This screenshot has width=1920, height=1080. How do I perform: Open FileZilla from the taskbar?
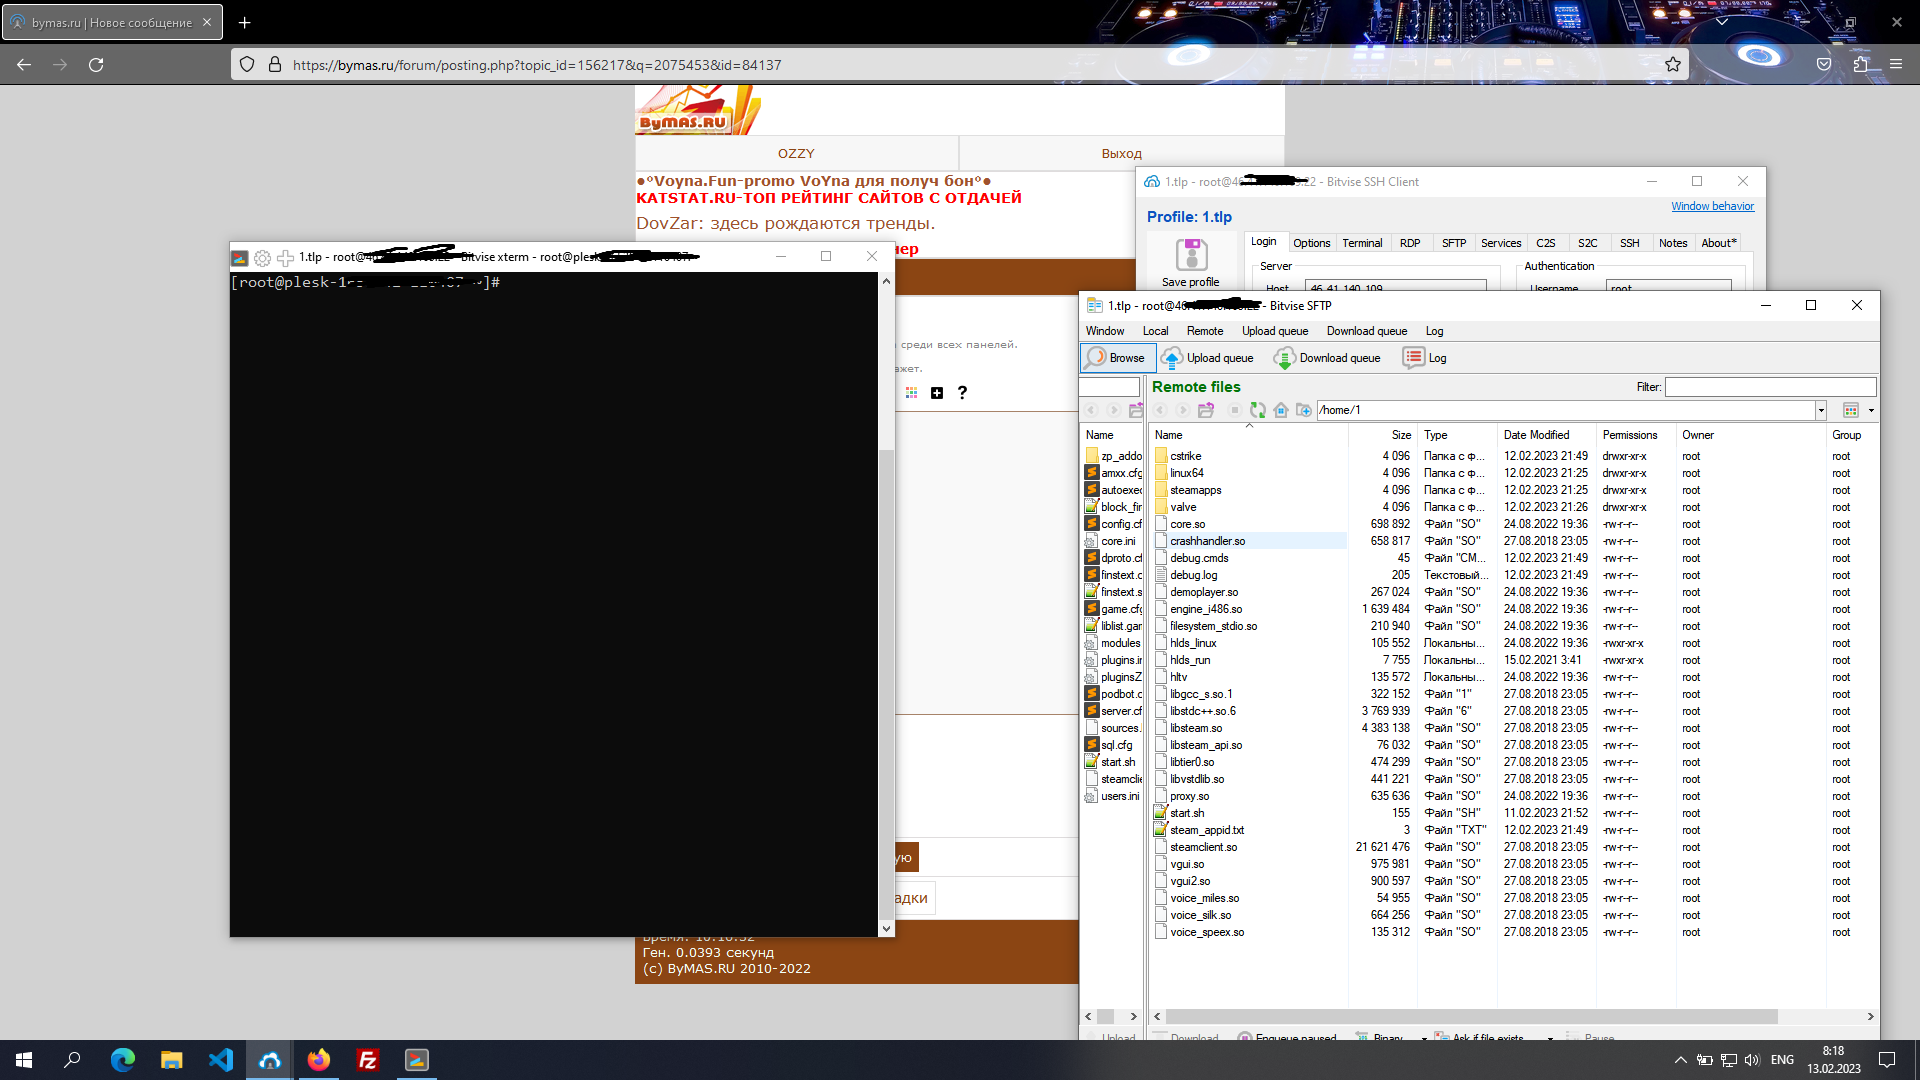(368, 1060)
